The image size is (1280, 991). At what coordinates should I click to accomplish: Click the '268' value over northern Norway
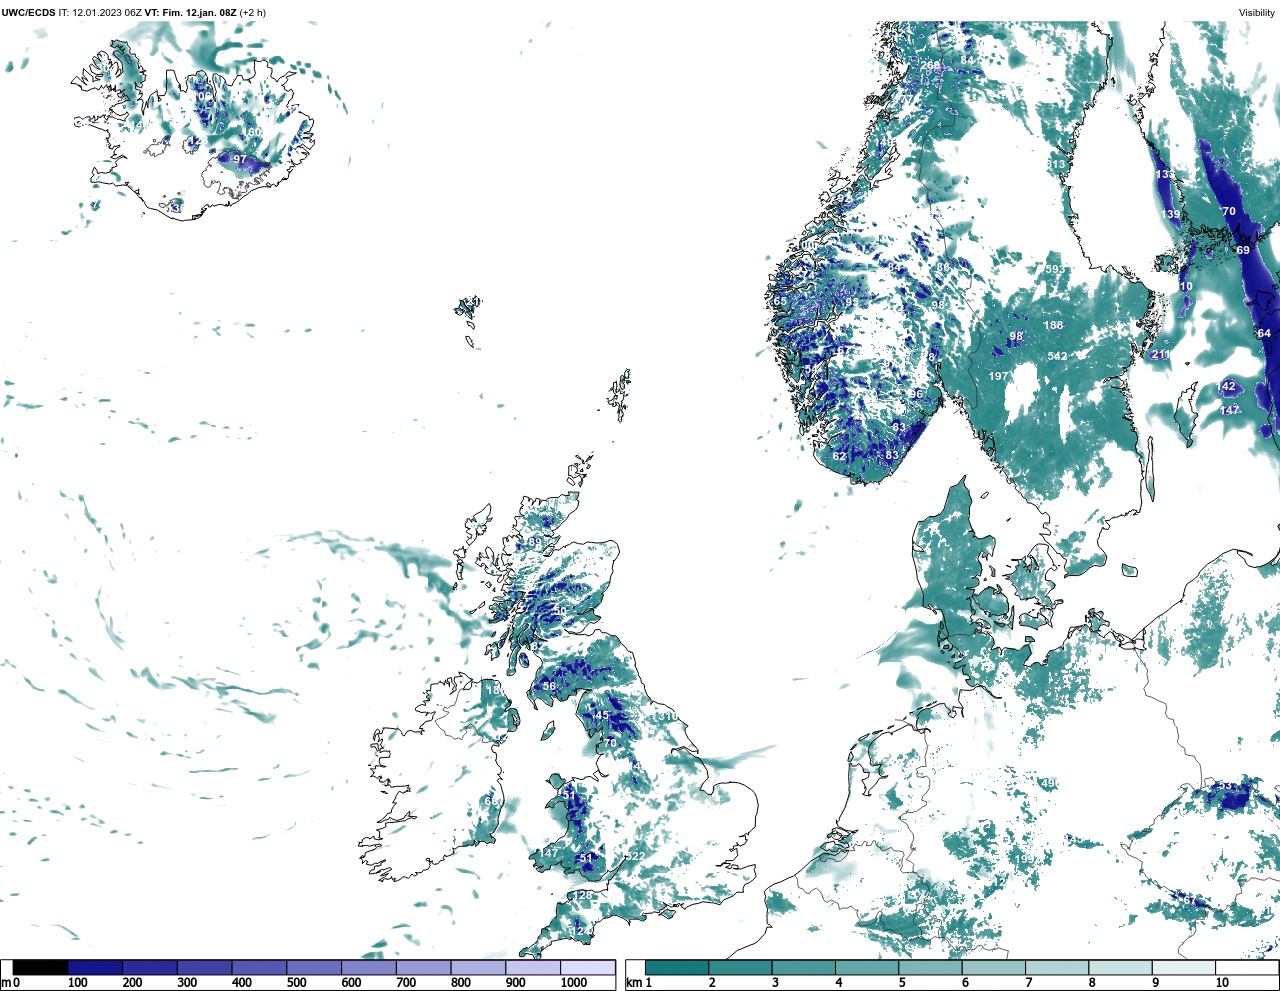click(931, 66)
